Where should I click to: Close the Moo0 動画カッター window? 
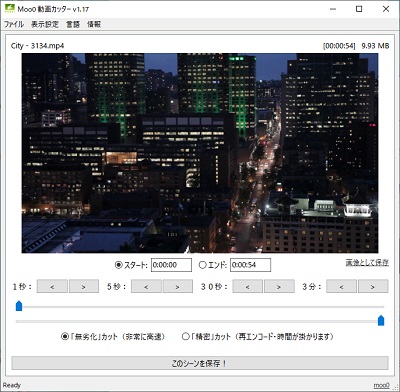coord(386,9)
